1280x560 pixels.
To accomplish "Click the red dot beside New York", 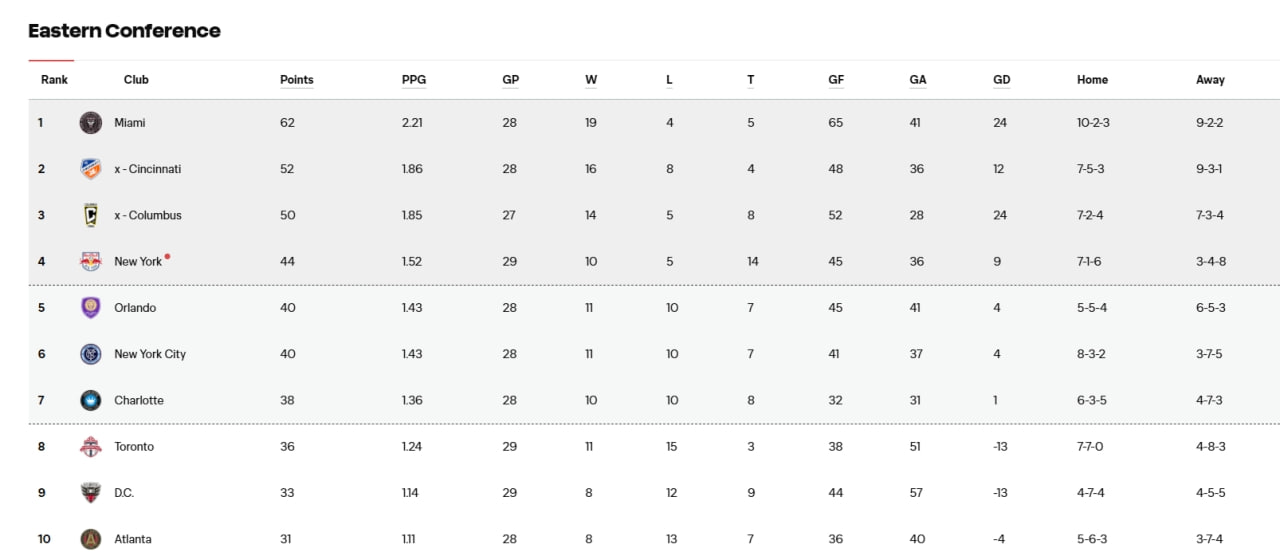I will (167, 256).
